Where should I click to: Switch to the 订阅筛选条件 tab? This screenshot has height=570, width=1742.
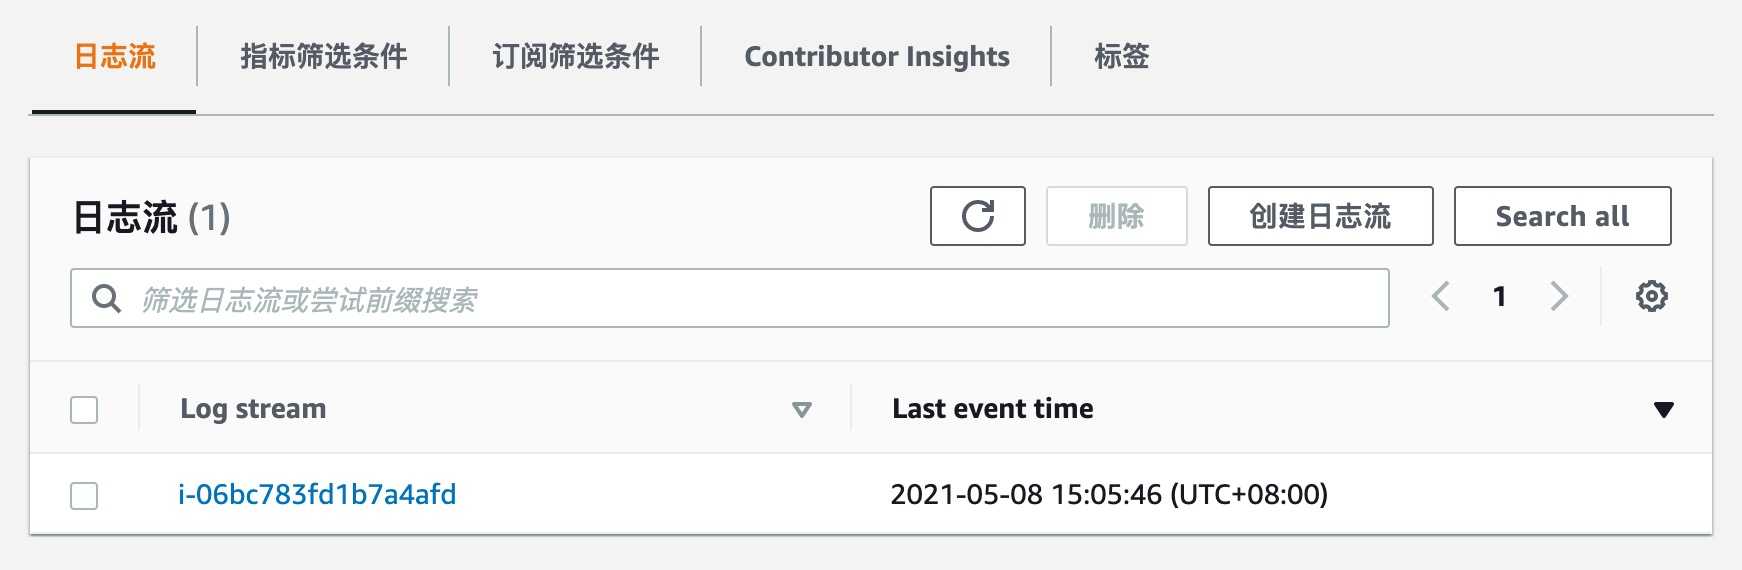pos(575,57)
